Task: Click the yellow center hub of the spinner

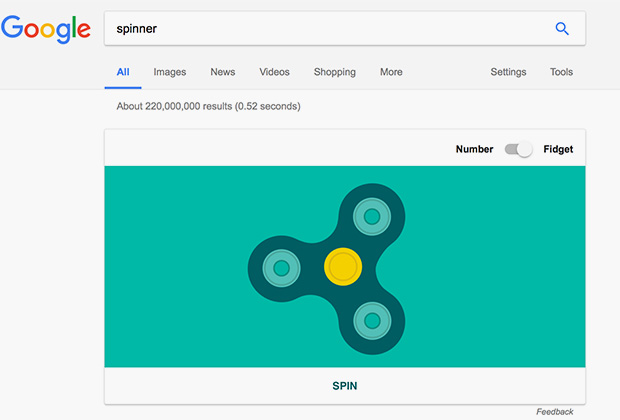Action: [342, 267]
